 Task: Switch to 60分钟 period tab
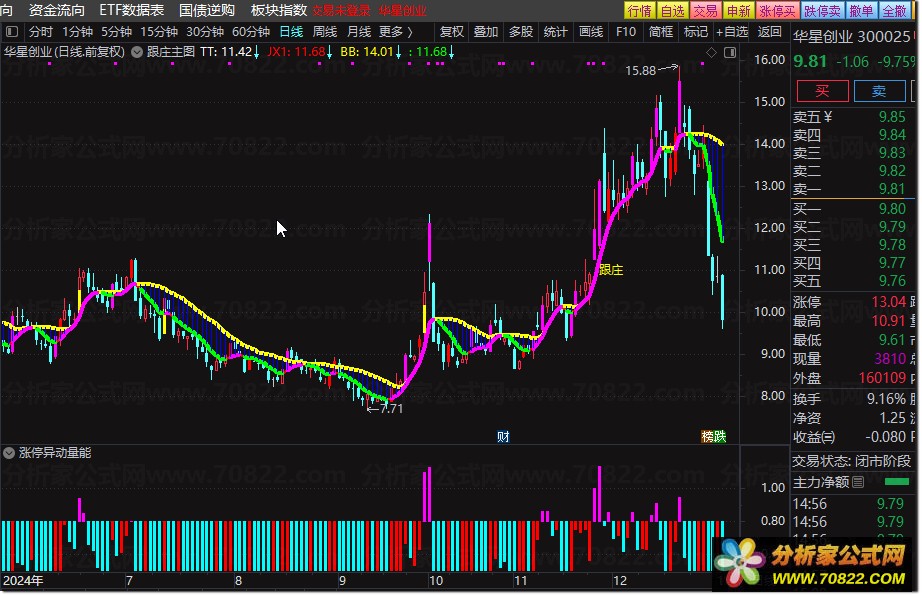click(250, 32)
